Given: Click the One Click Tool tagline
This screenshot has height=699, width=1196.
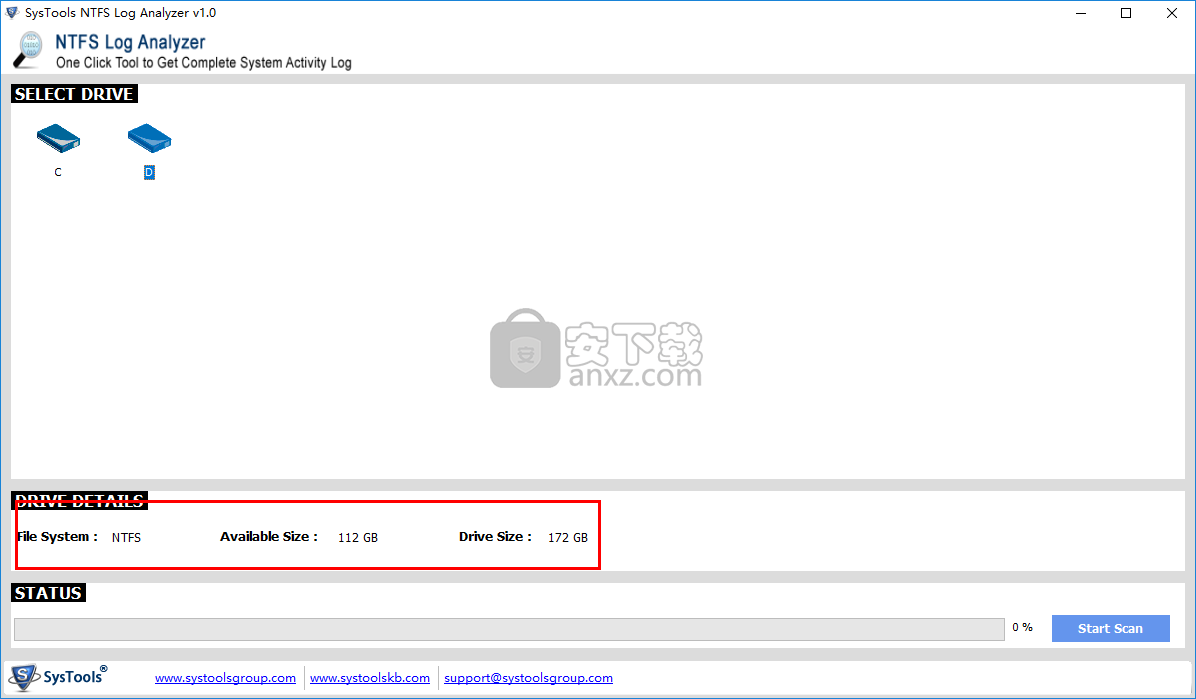Looking at the screenshot, I should tap(204, 63).
